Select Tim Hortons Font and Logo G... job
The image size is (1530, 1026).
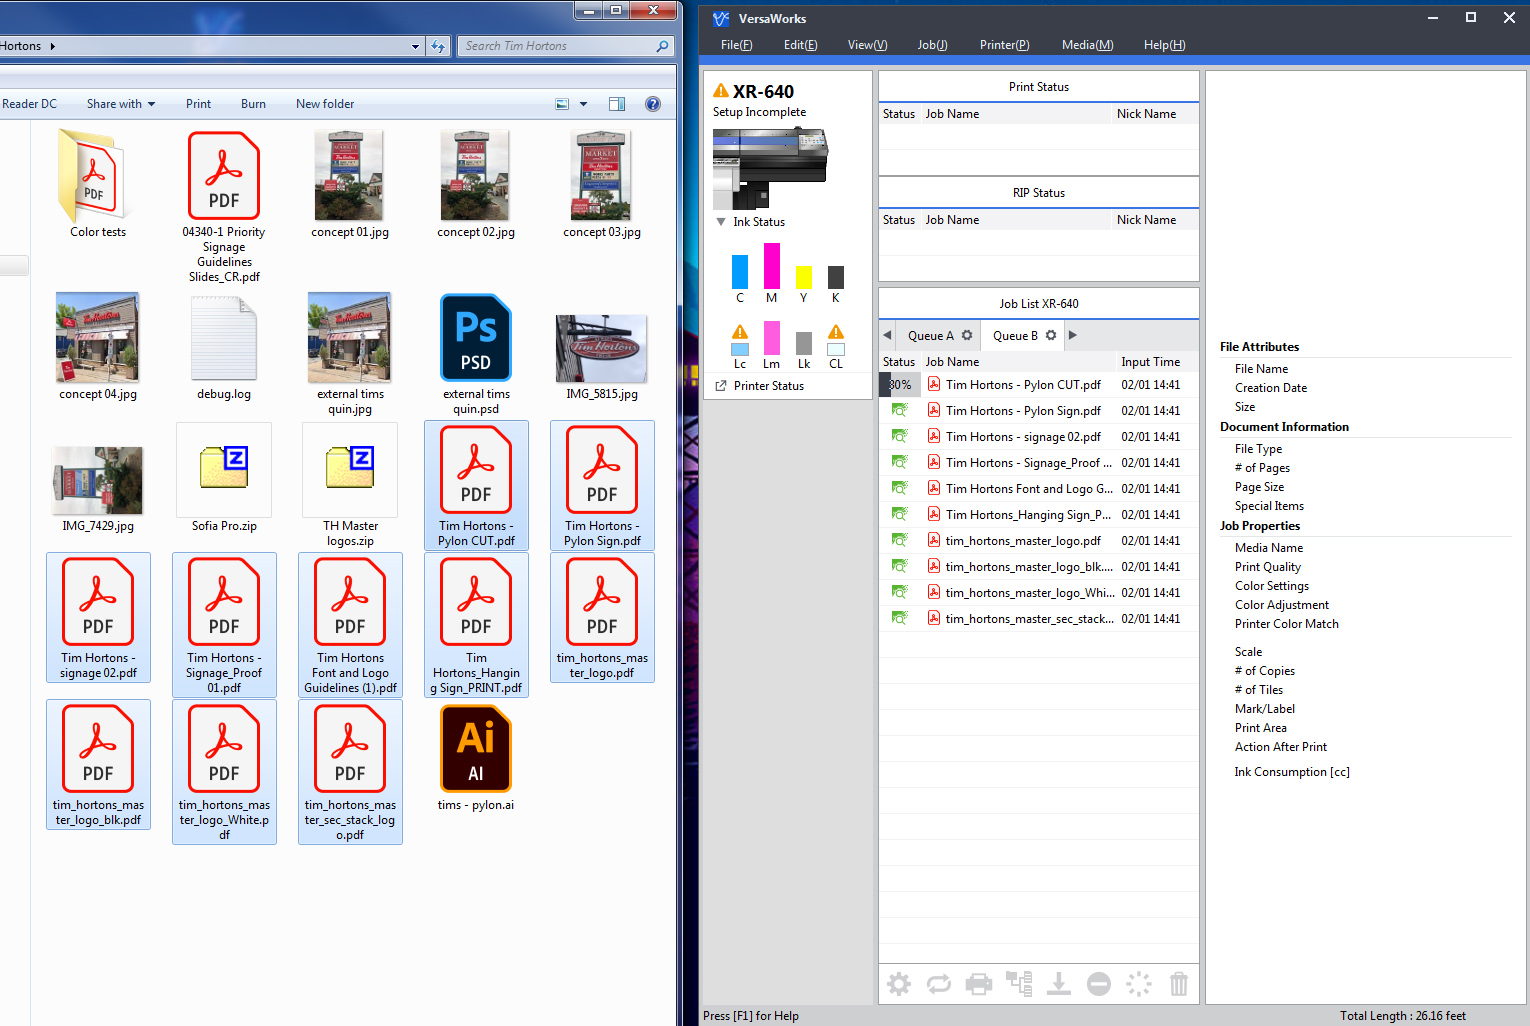(1038, 488)
